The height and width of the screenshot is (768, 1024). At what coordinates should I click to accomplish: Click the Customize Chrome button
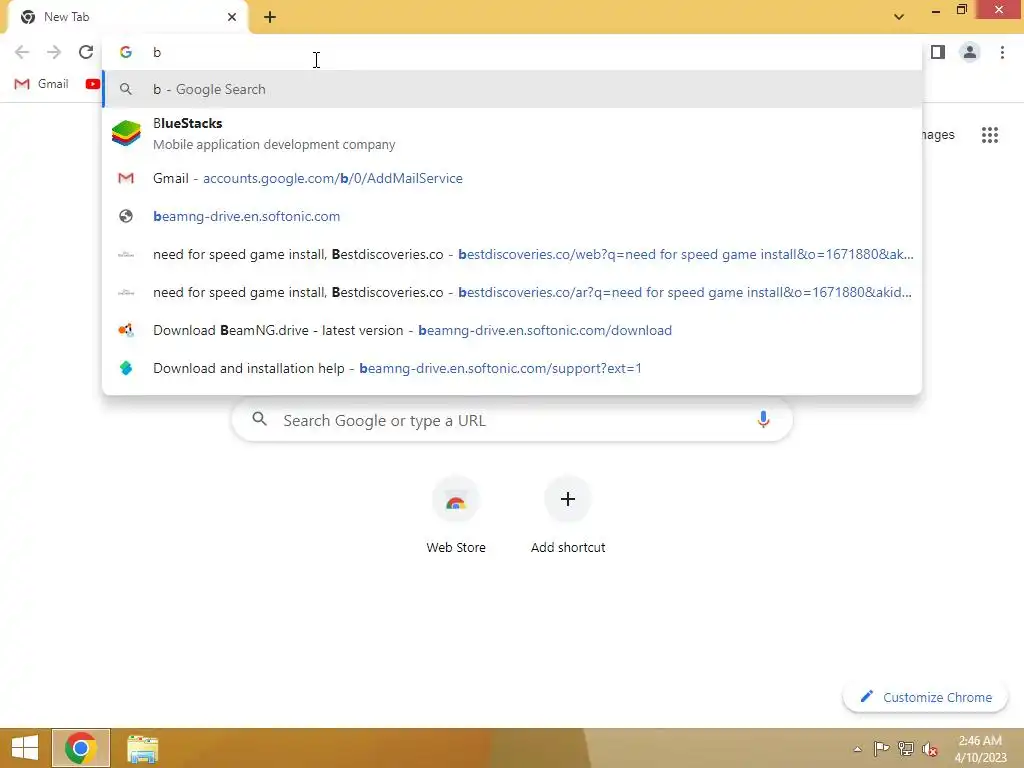(x=925, y=697)
